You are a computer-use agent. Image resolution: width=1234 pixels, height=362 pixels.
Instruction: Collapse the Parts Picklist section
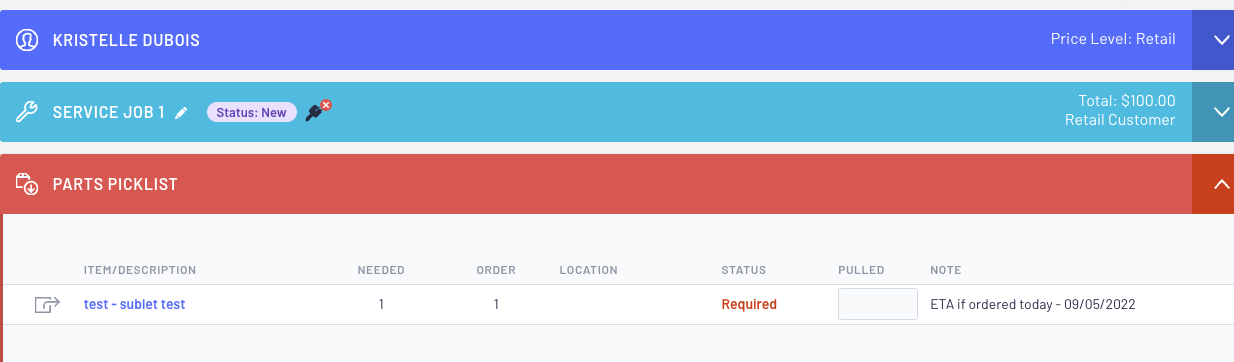click(1213, 184)
